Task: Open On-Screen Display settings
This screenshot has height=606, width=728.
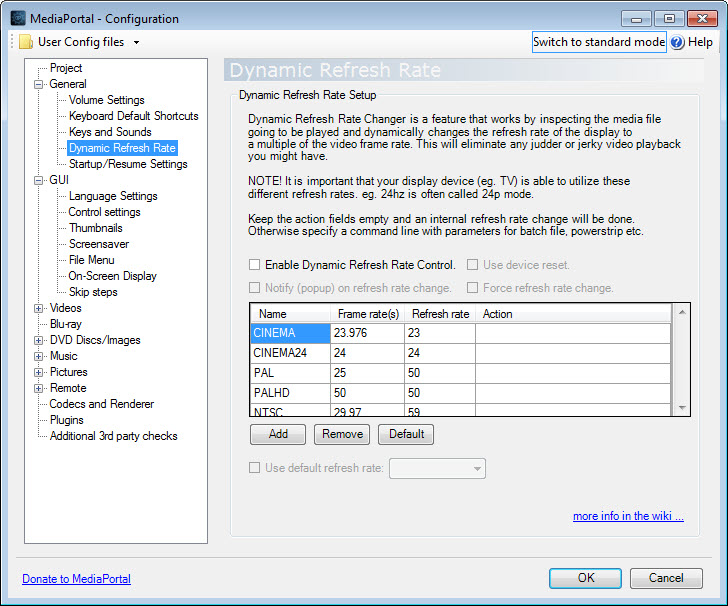Action: 112,276
